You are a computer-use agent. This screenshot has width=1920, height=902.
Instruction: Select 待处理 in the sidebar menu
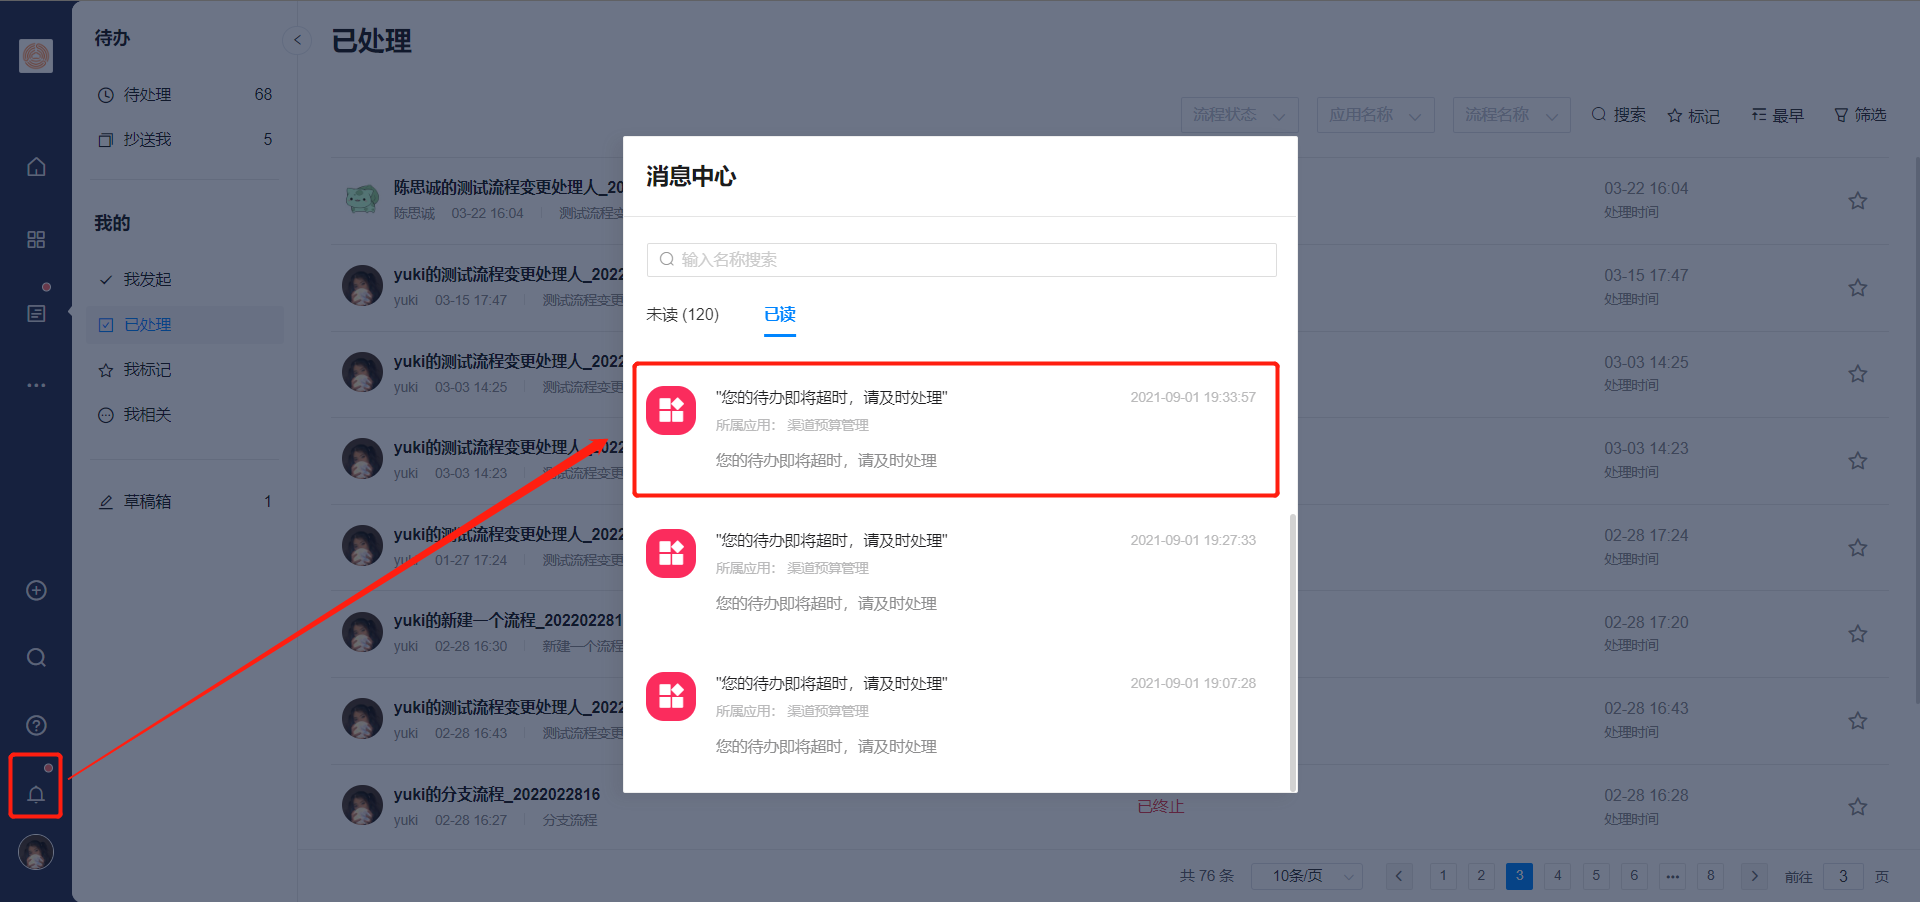pos(147,95)
